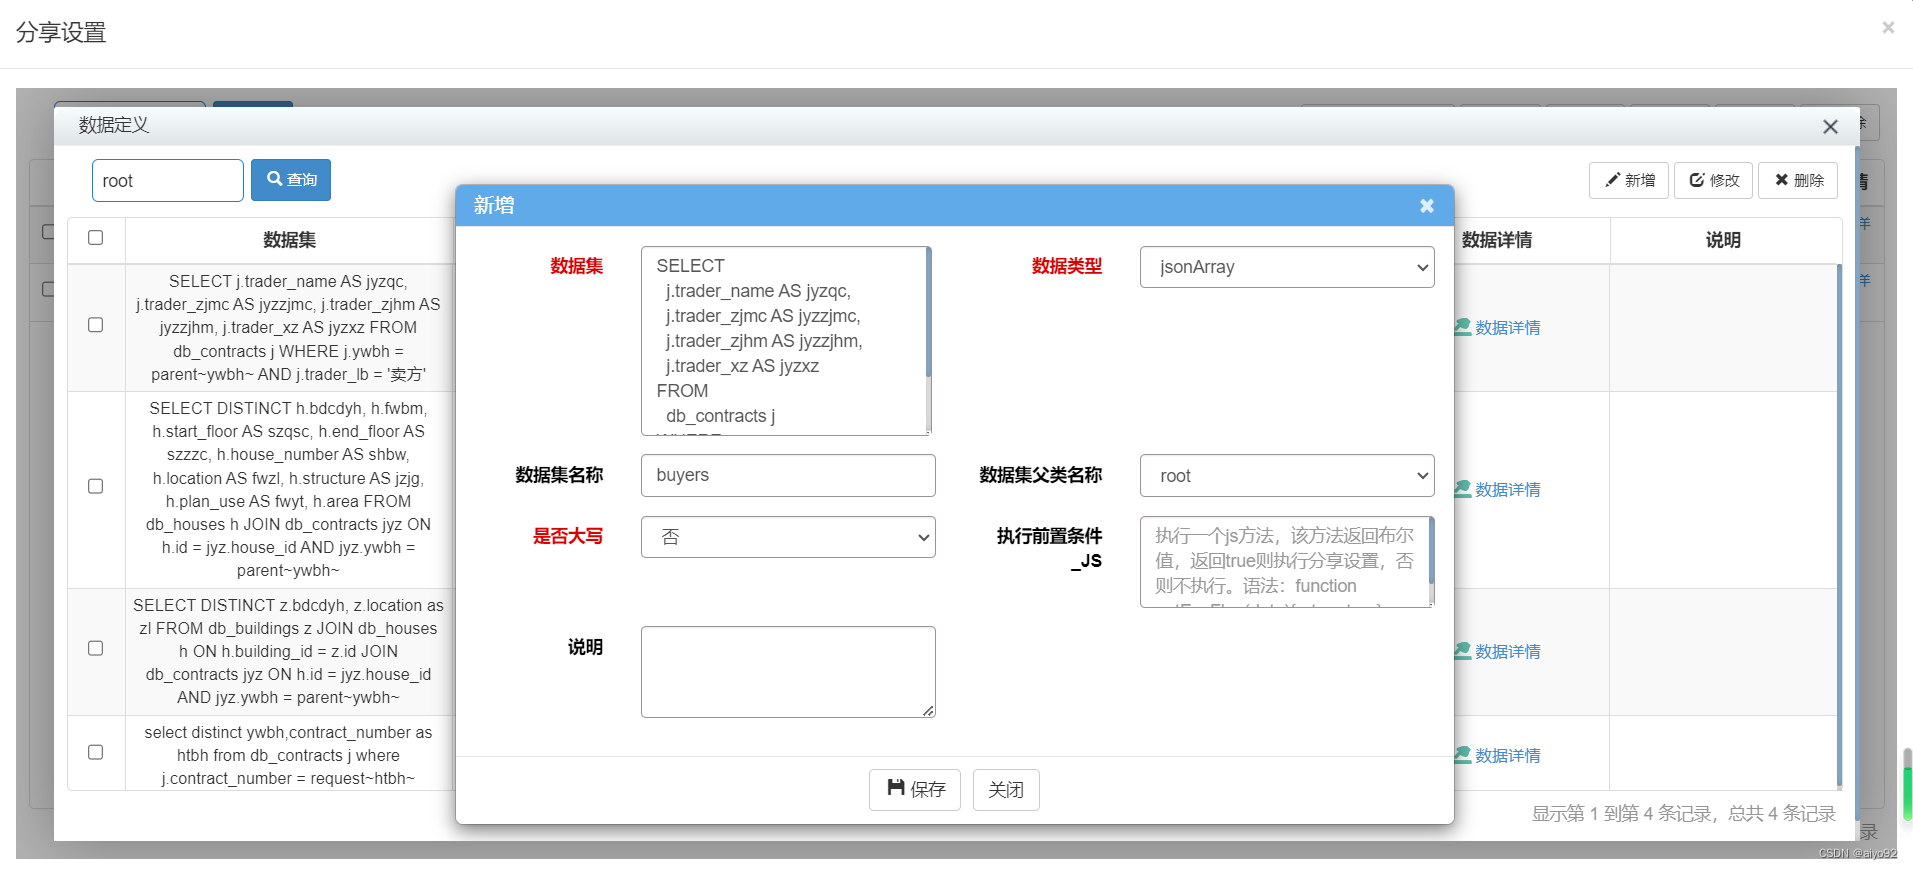Click the SQL cell mentioning request~htbh~

pyautogui.click(x=288, y=756)
